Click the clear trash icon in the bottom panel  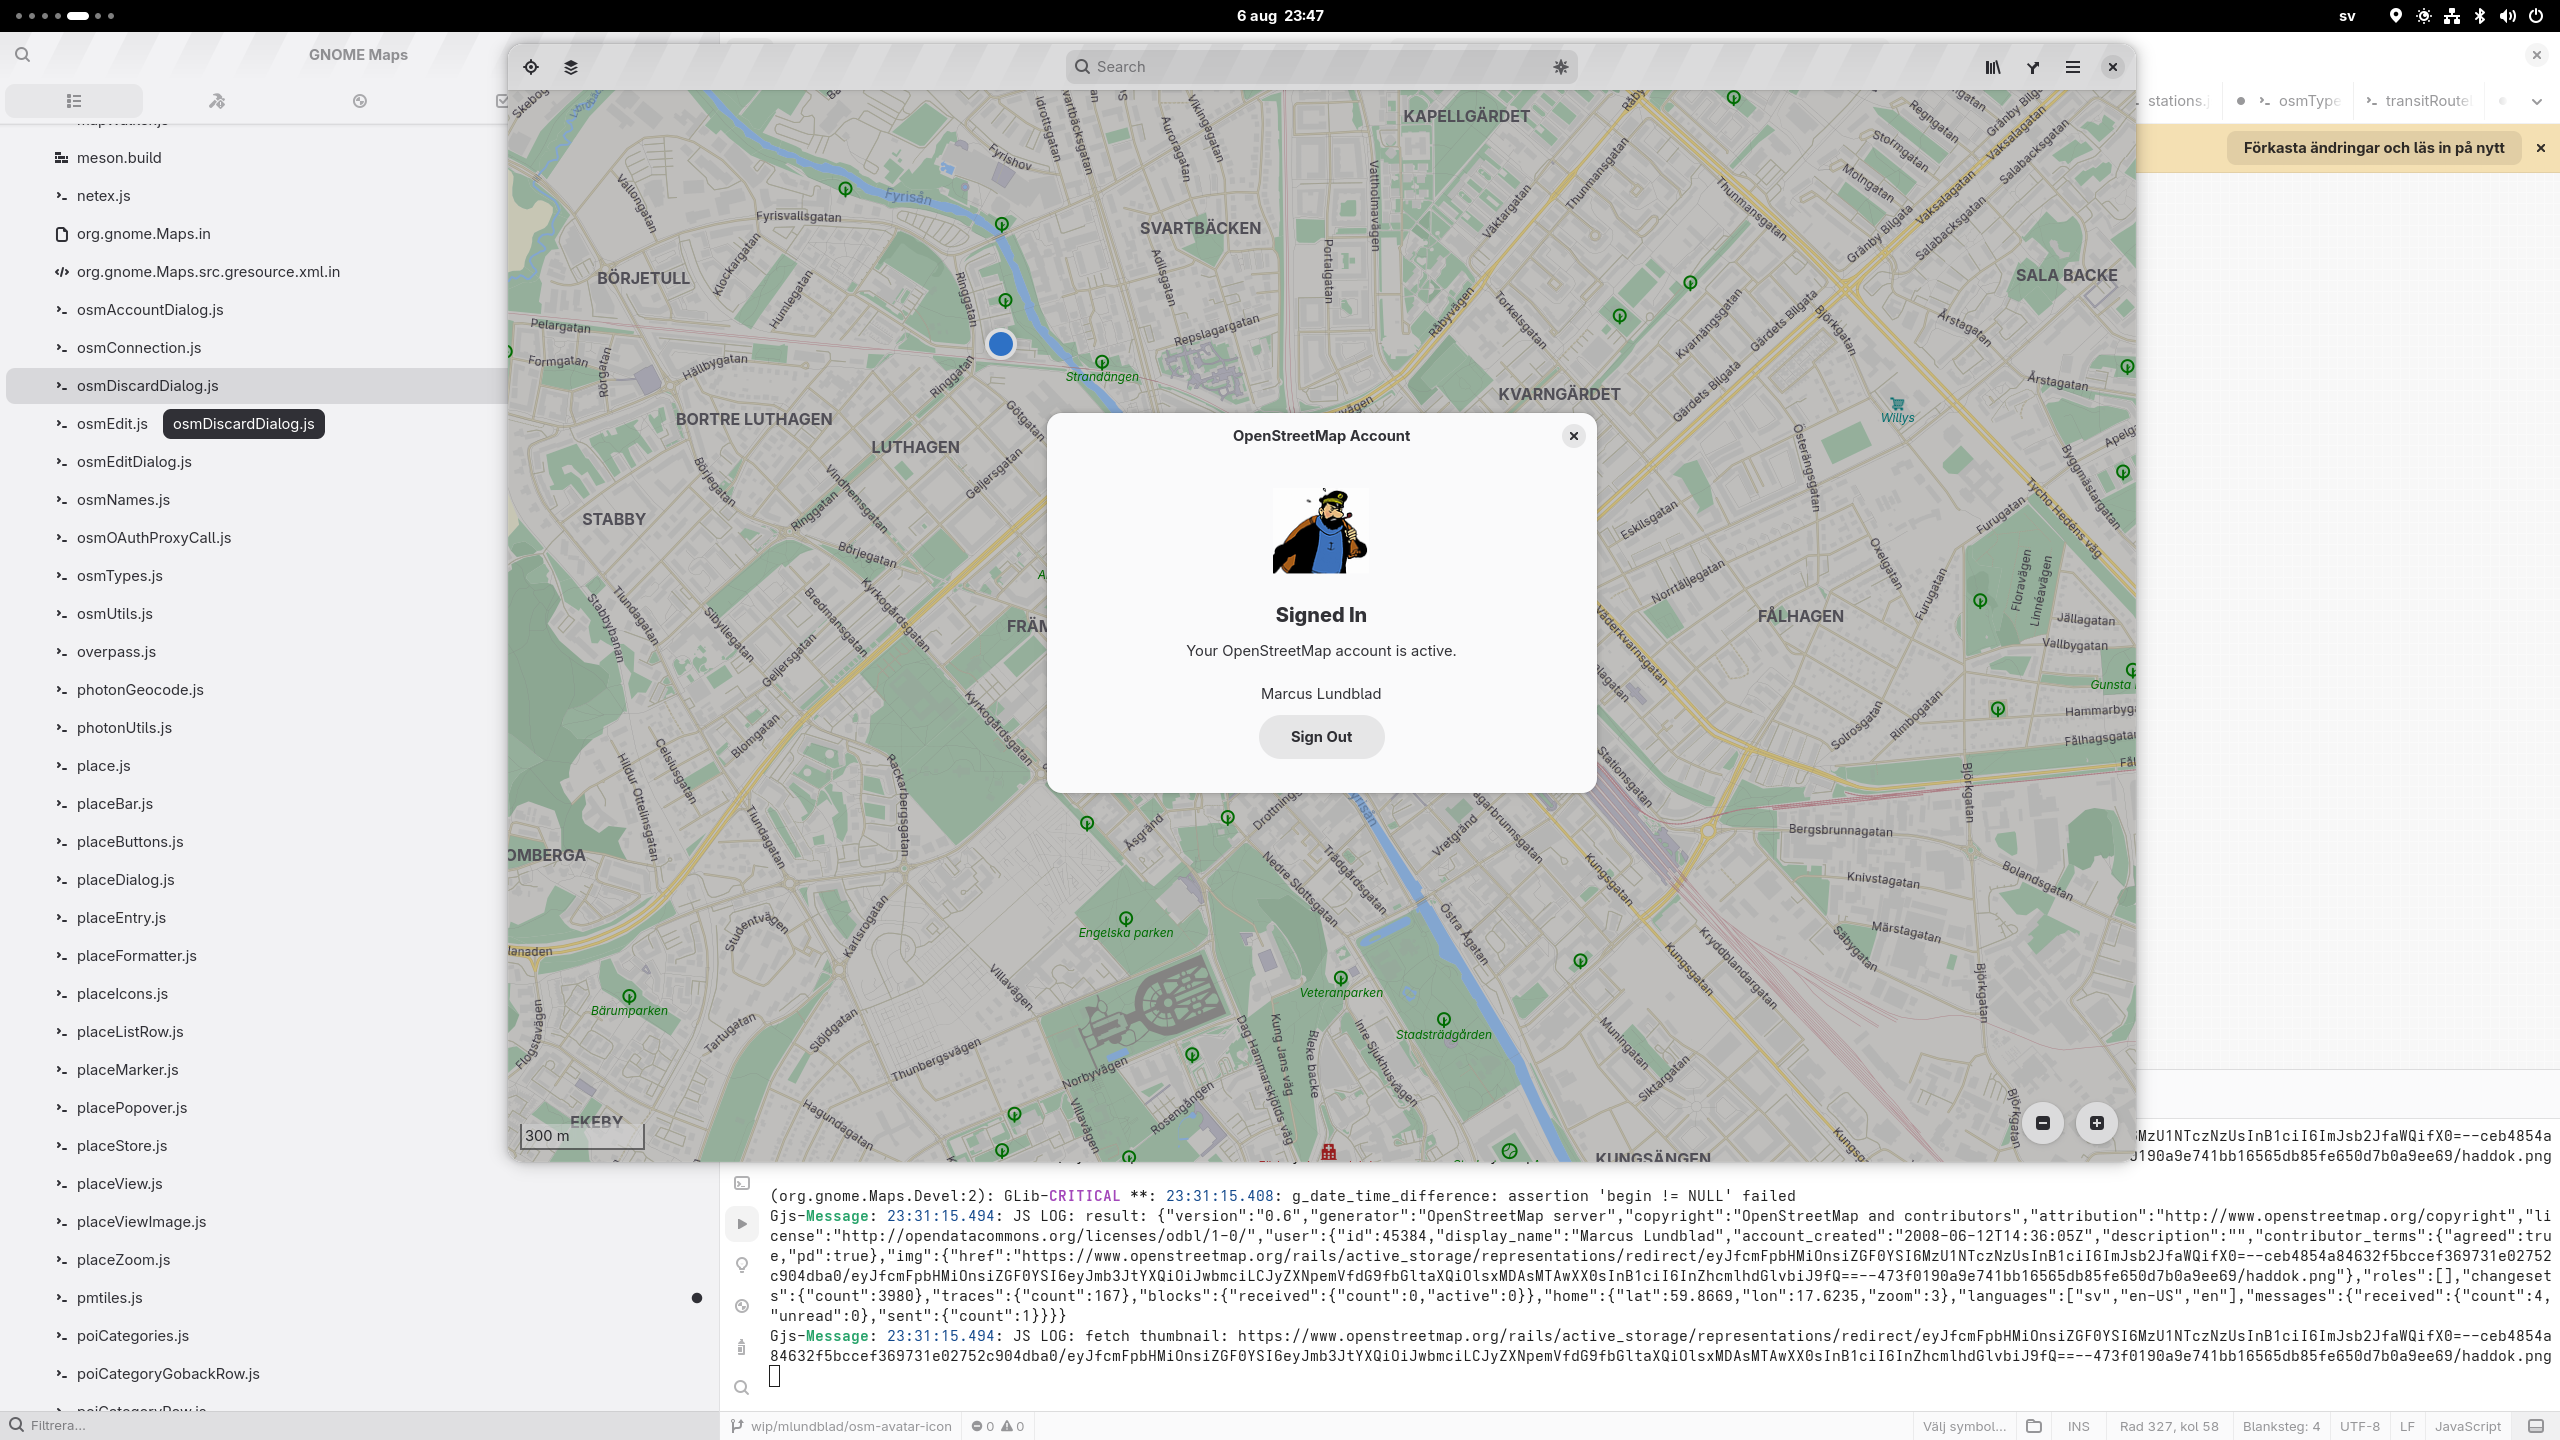(742, 1347)
